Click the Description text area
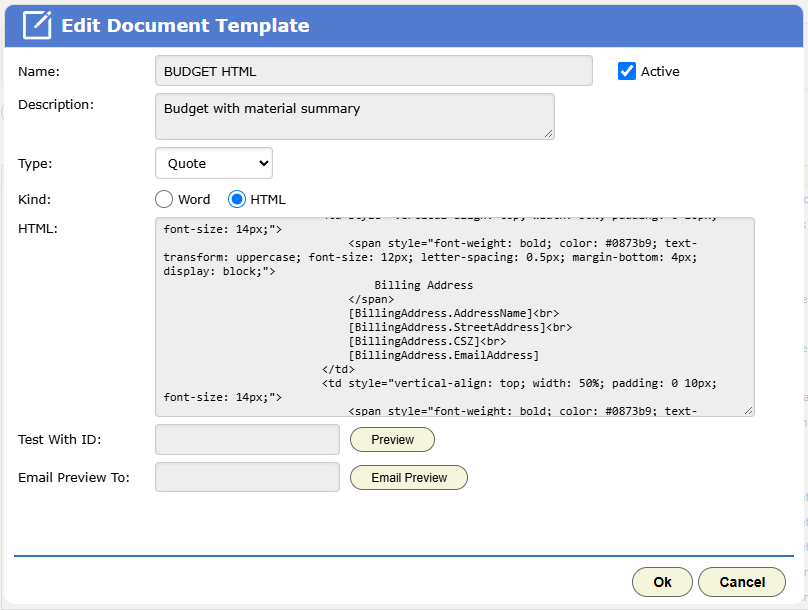The image size is (808, 610). coord(355,116)
